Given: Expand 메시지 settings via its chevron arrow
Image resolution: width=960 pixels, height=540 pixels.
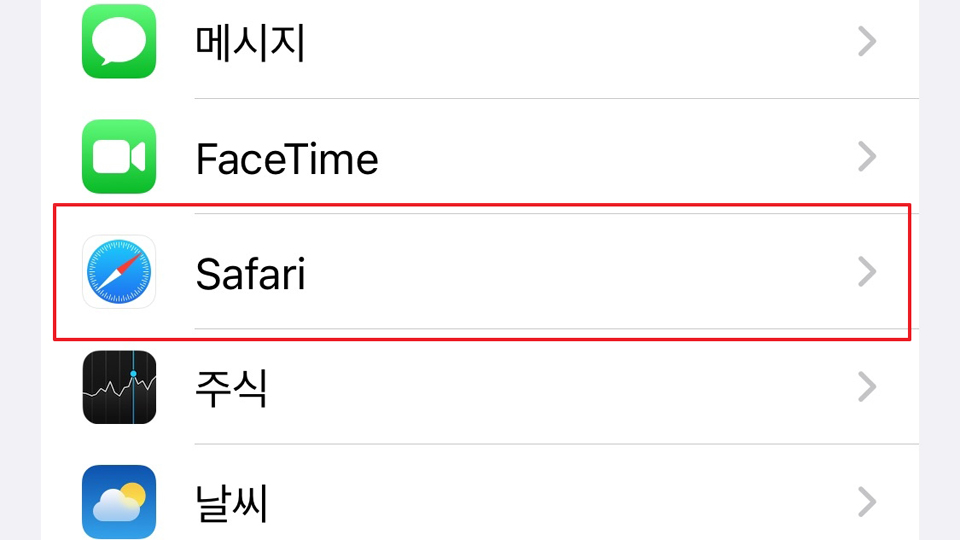Looking at the screenshot, I should pyautogui.click(x=867, y=41).
